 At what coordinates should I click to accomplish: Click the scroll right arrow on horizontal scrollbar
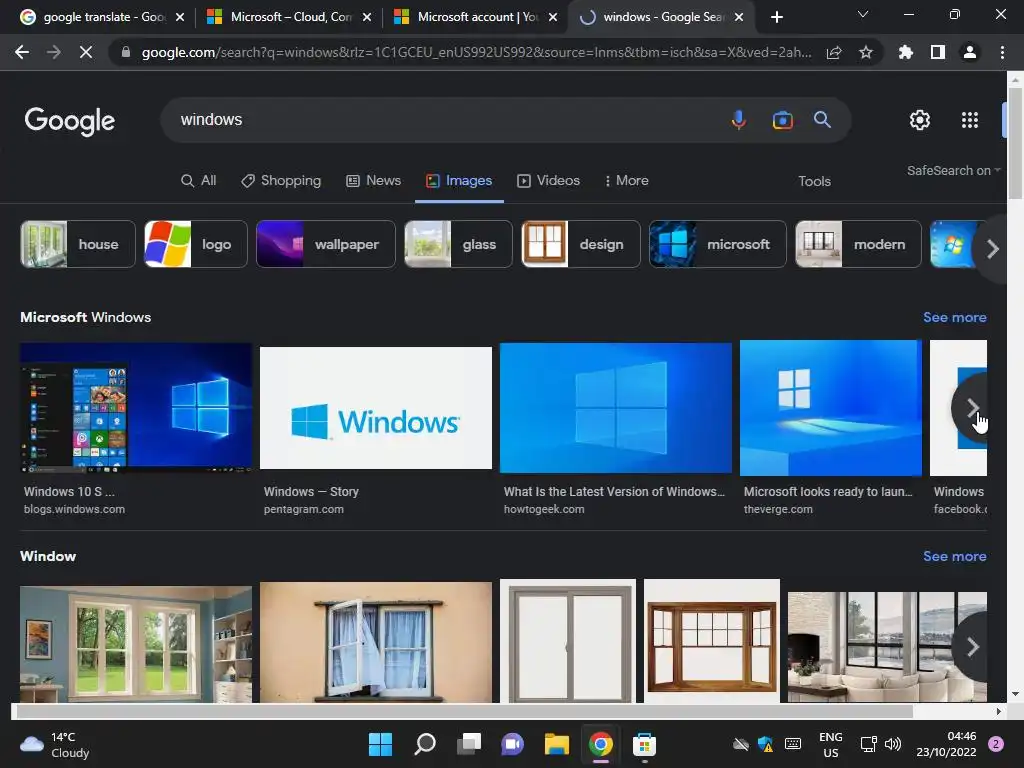point(999,711)
